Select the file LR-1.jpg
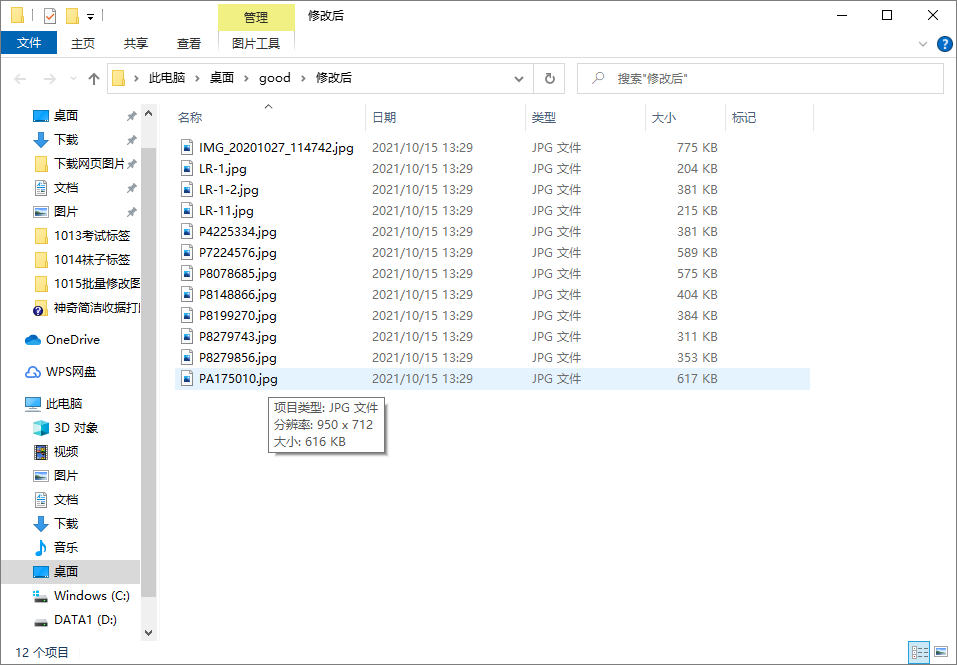The width and height of the screenshot is (957, 665). click(x=223, y=168)
